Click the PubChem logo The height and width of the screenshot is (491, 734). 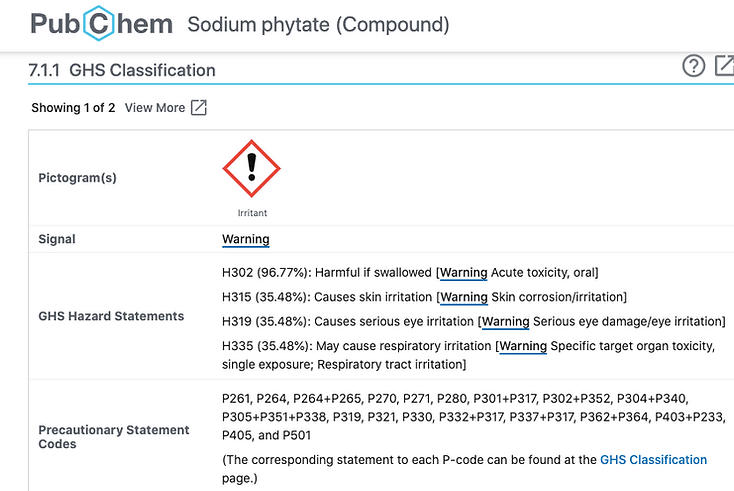(x=101, y=23)
